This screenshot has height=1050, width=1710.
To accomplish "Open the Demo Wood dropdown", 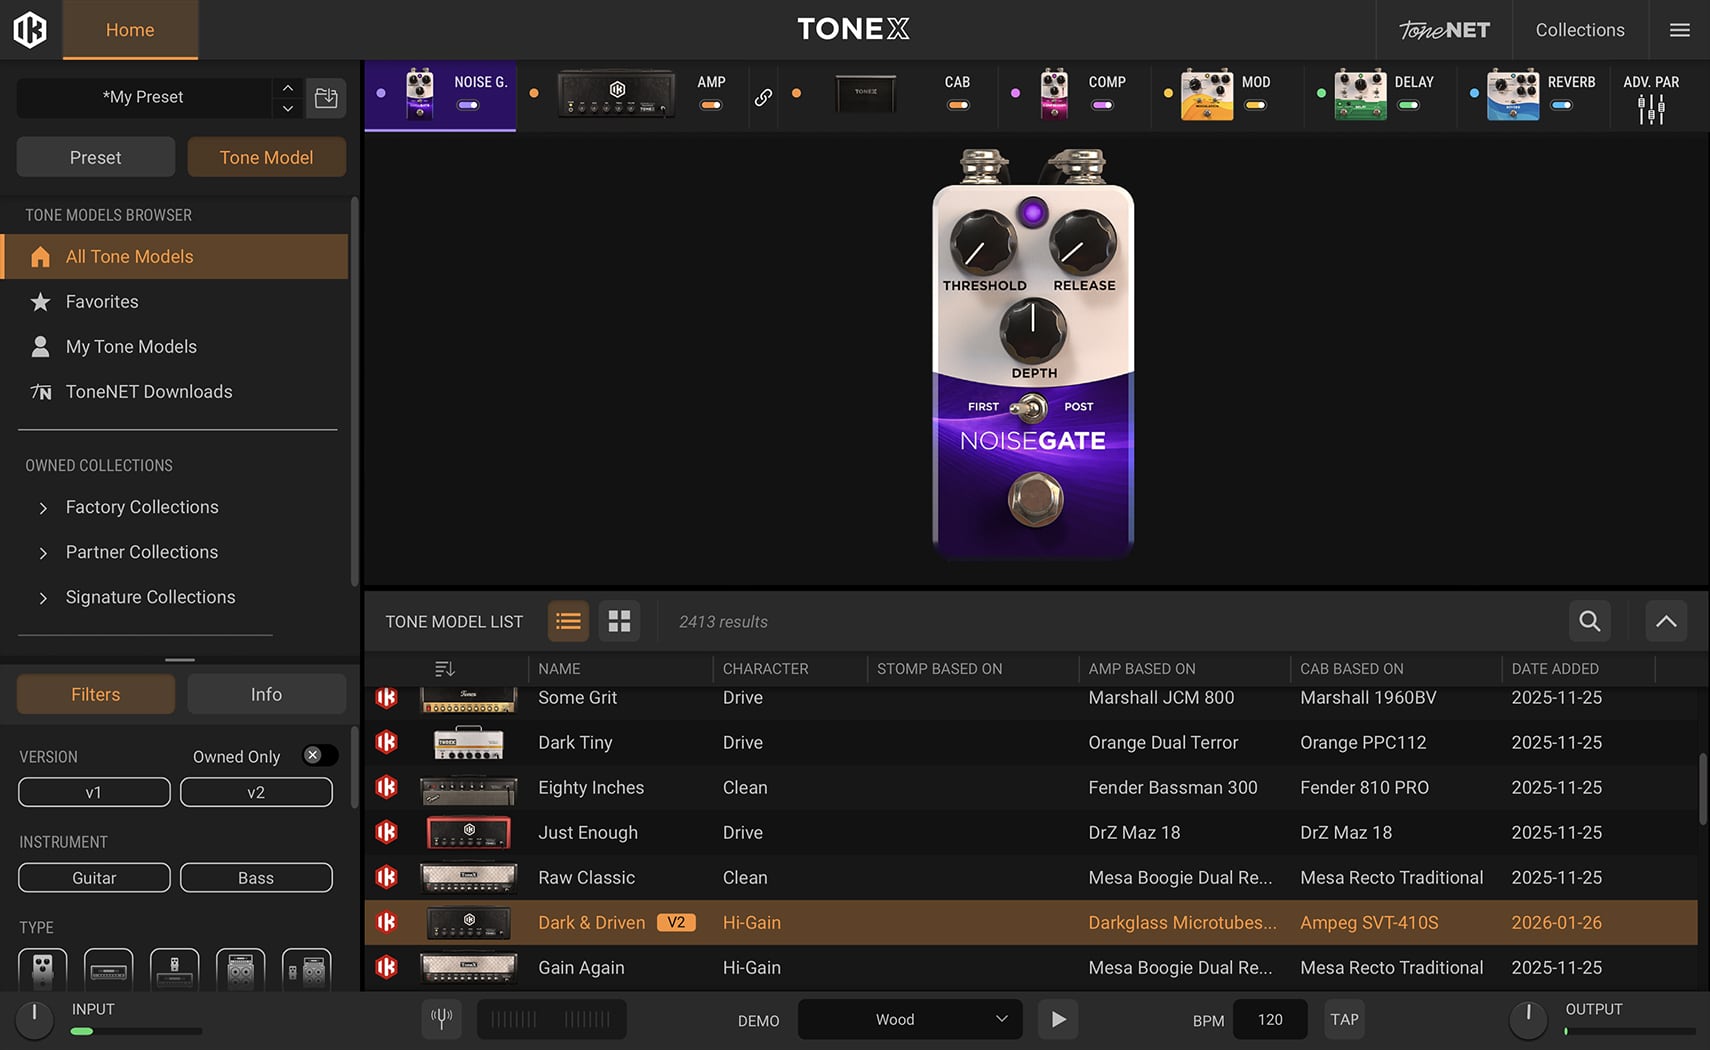I will click(x=910, y=1019).
